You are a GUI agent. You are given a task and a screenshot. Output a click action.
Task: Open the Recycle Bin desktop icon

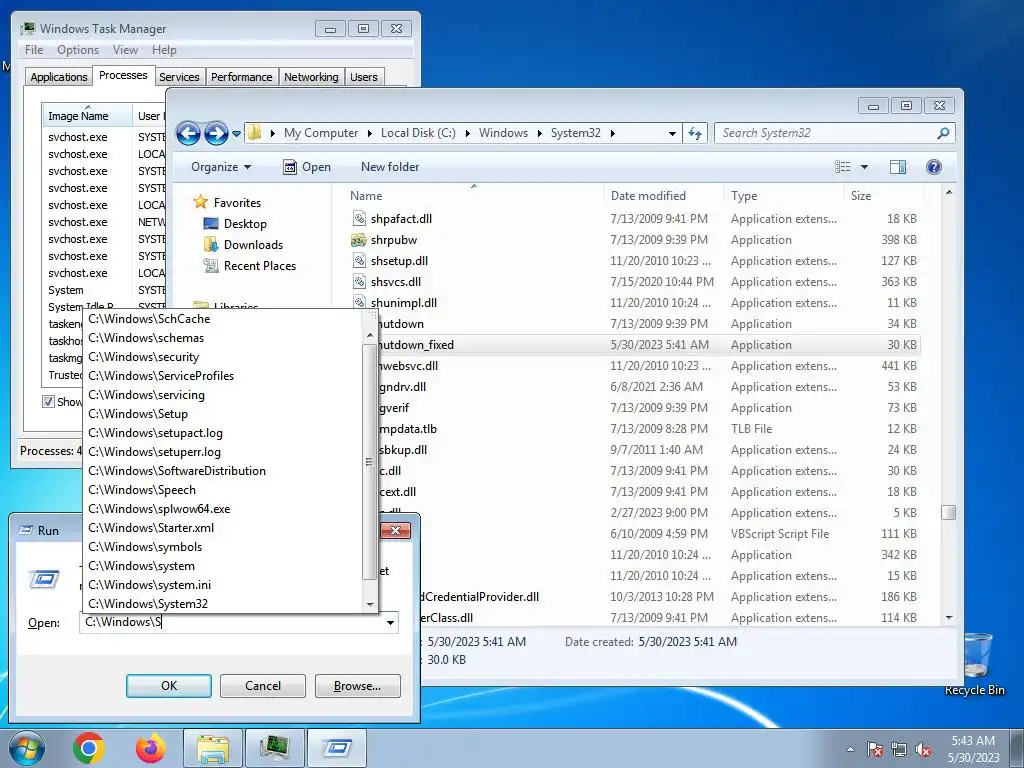(x=974, y=663)
